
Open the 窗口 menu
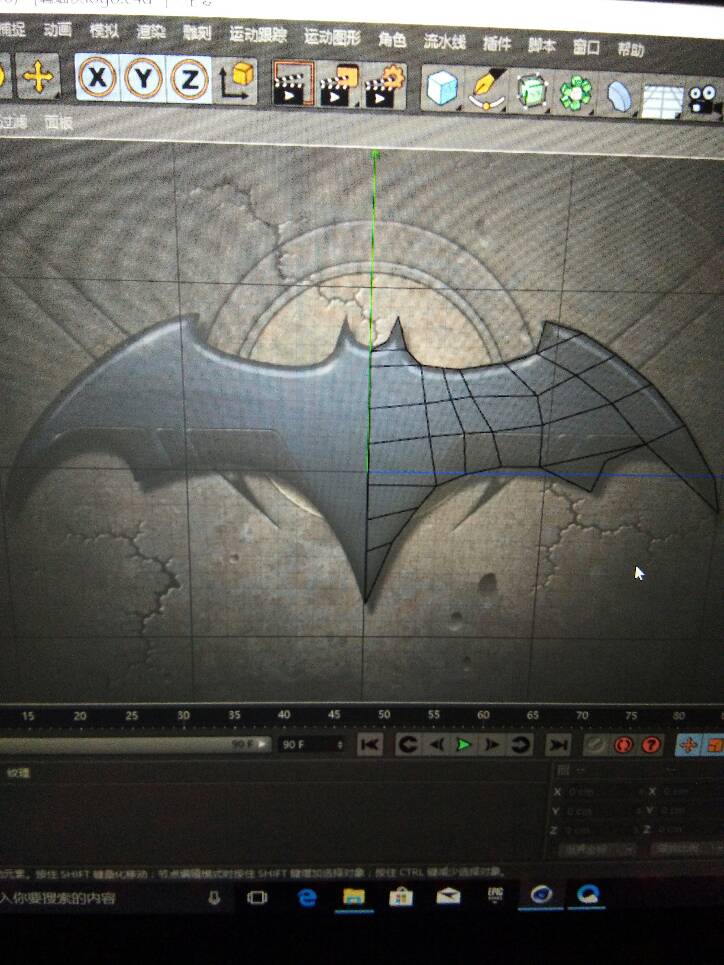click(x=586, y=47)
